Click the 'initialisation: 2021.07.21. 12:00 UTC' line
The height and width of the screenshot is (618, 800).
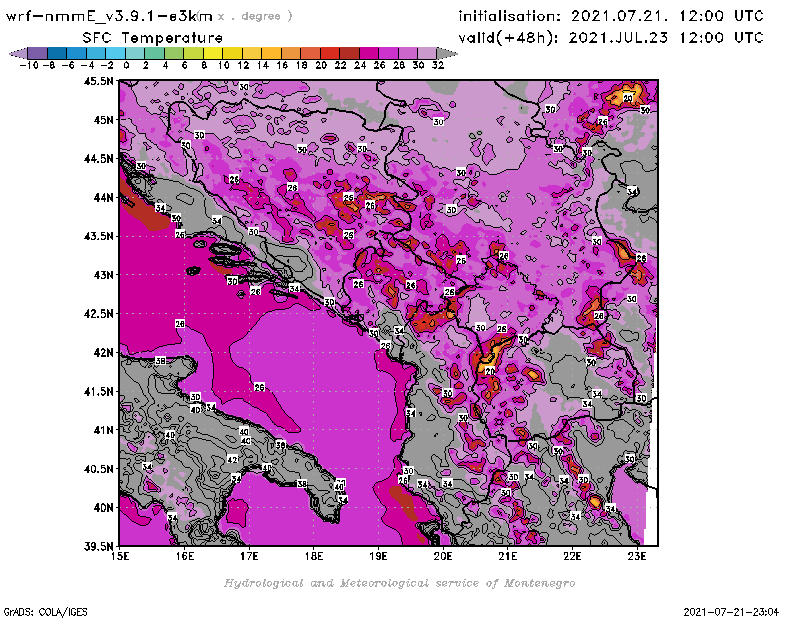coord(611,16)
